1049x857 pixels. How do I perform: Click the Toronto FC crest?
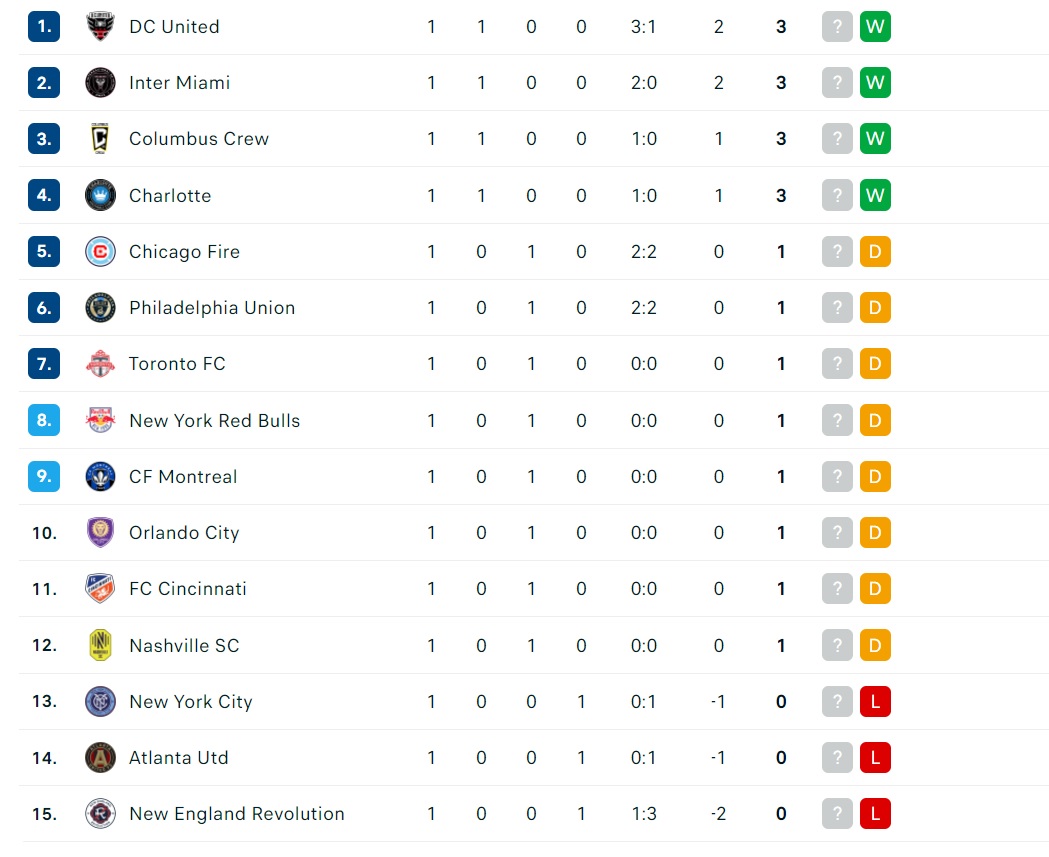click(x=100, y=363)
